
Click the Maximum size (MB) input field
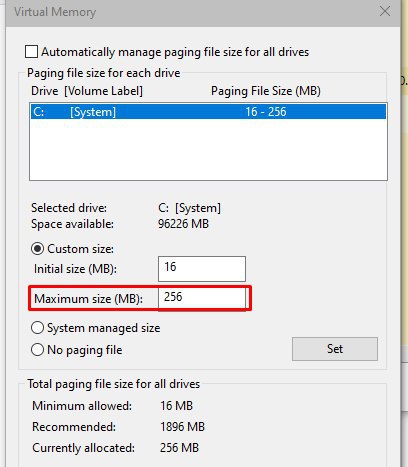click(202, 298)
